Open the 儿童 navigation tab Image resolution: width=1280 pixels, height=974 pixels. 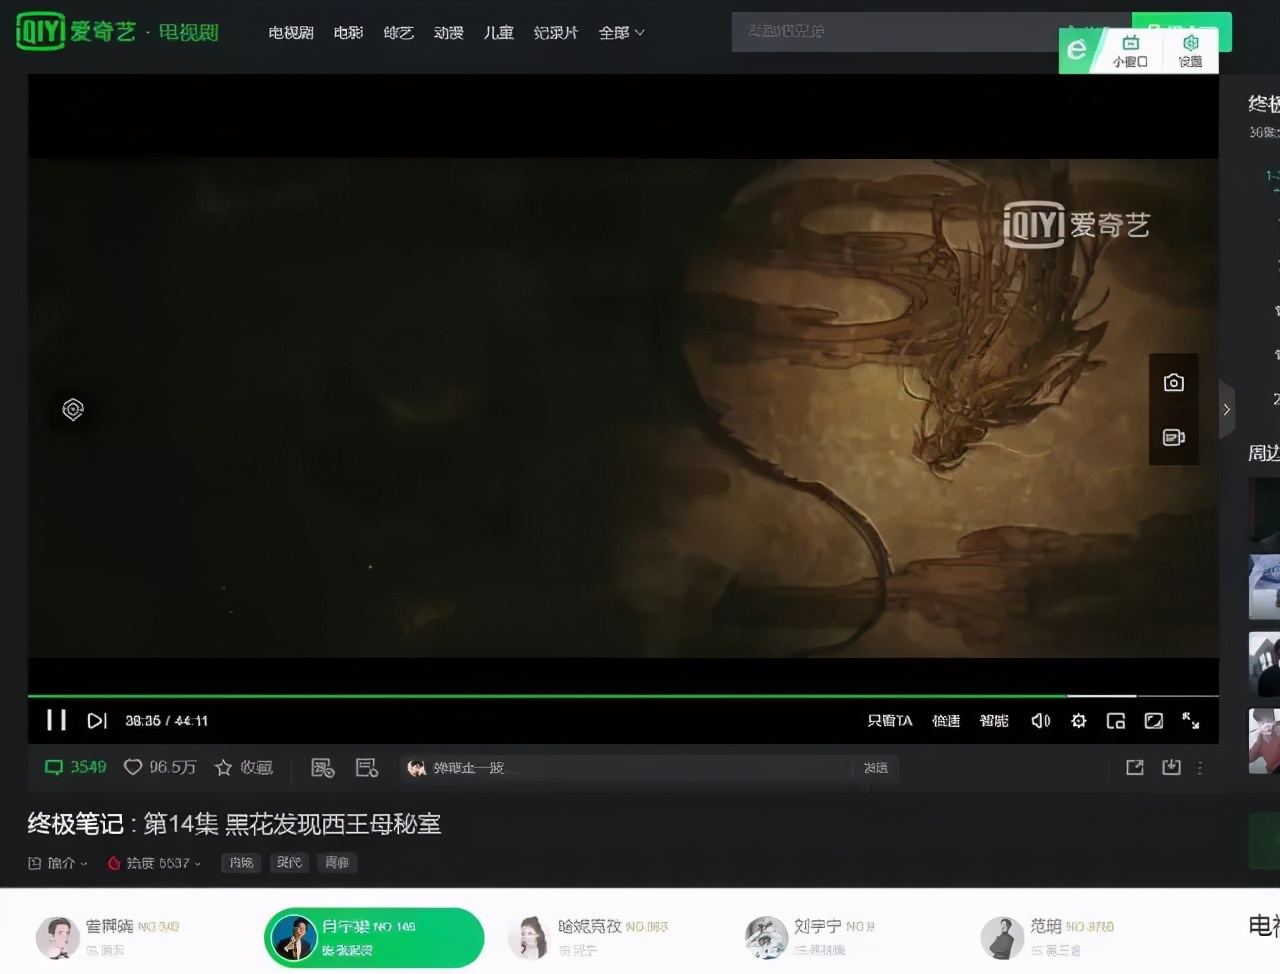coord(498,33)
